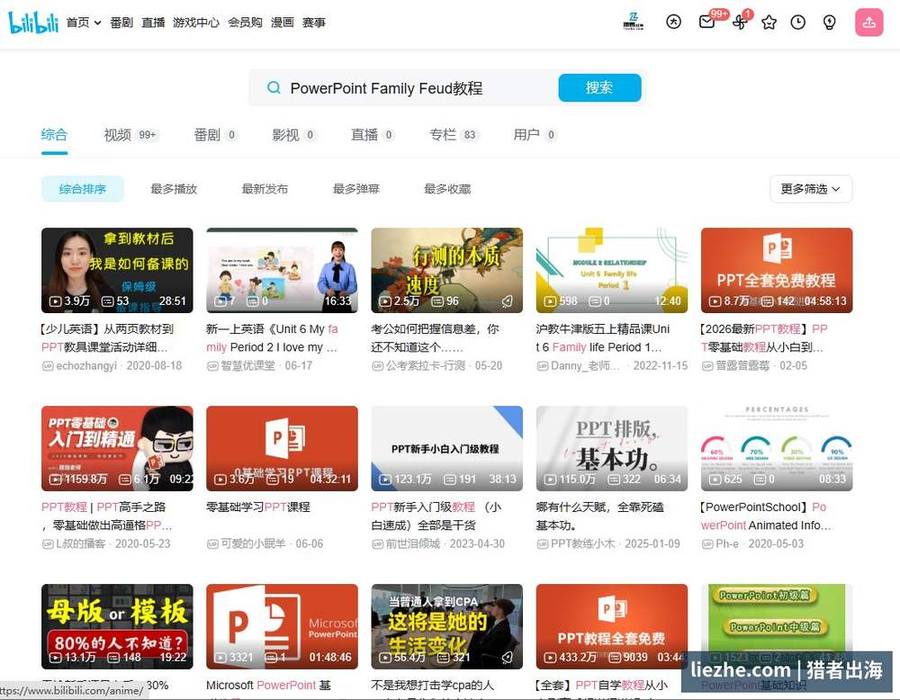Image resolution: width=900 pixels, height=700 pixels.
Task: Open the 零基础学习PPT课程 title link
Action: (258, 507)
